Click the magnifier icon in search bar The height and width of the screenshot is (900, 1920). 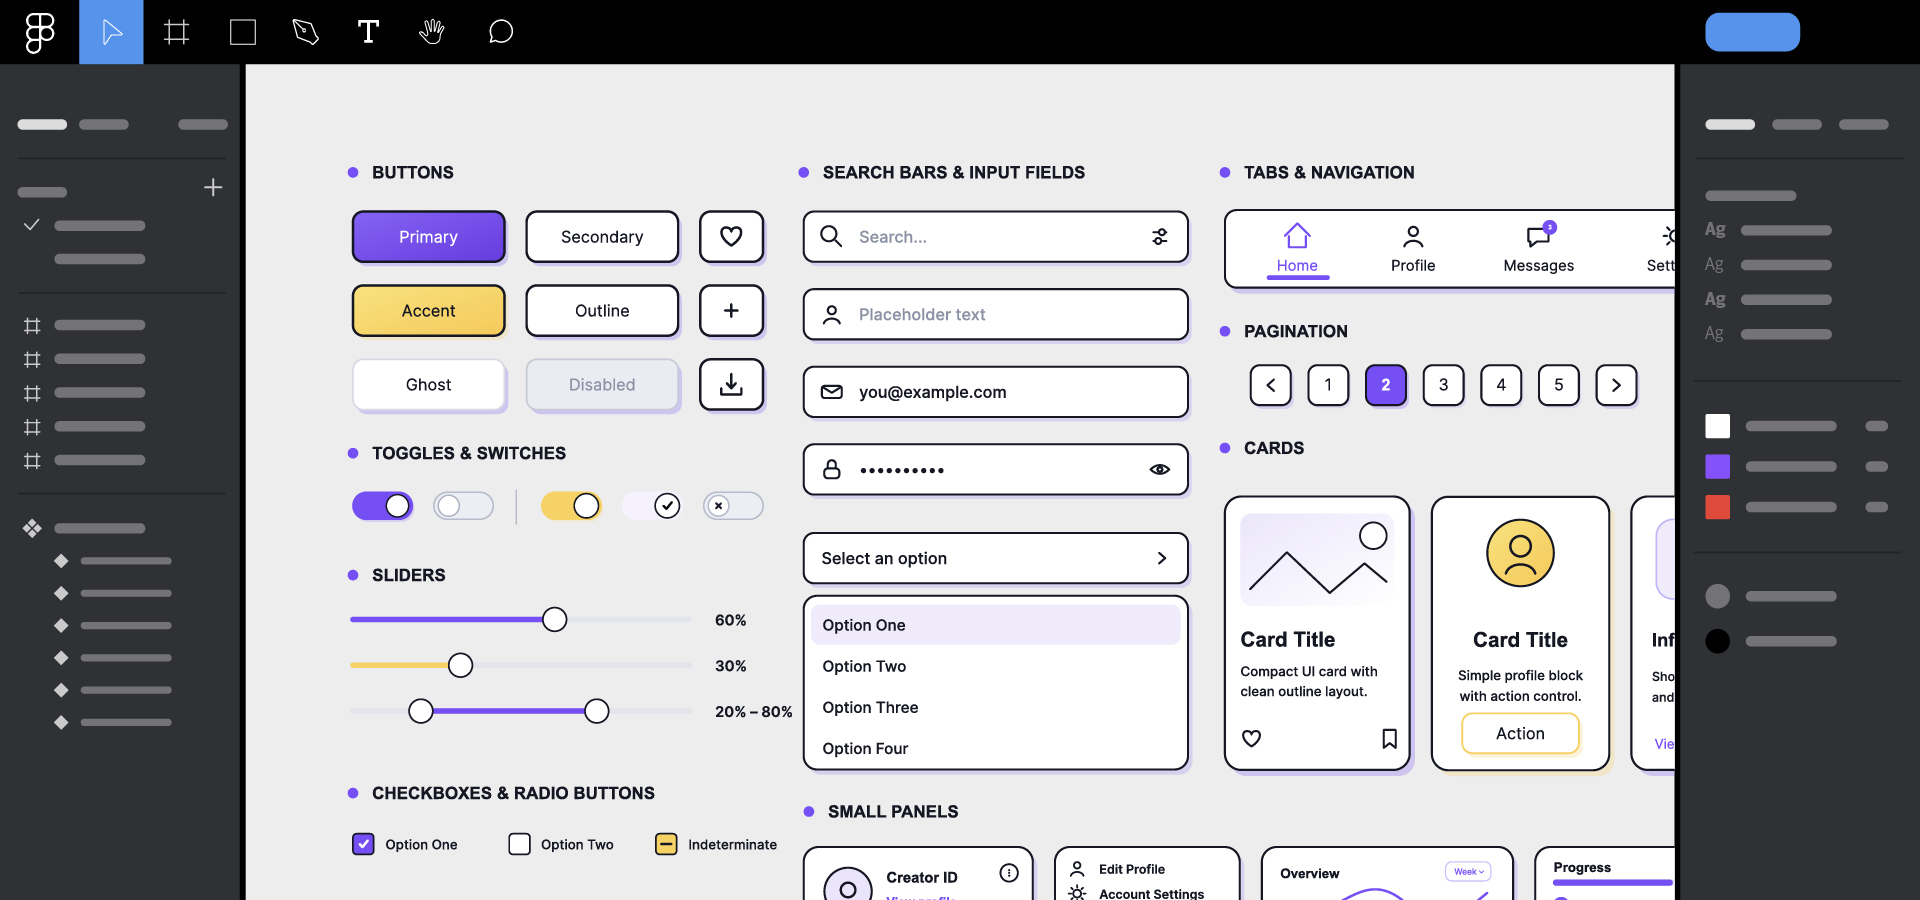[x=831, y=237]
